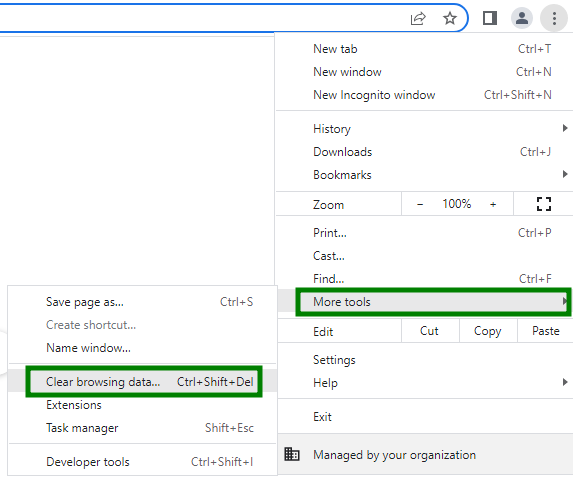The image size is (573, 488).
Task: Decrease zoom with the minus button
Action: pyautogui.click(x=420, y=204)
